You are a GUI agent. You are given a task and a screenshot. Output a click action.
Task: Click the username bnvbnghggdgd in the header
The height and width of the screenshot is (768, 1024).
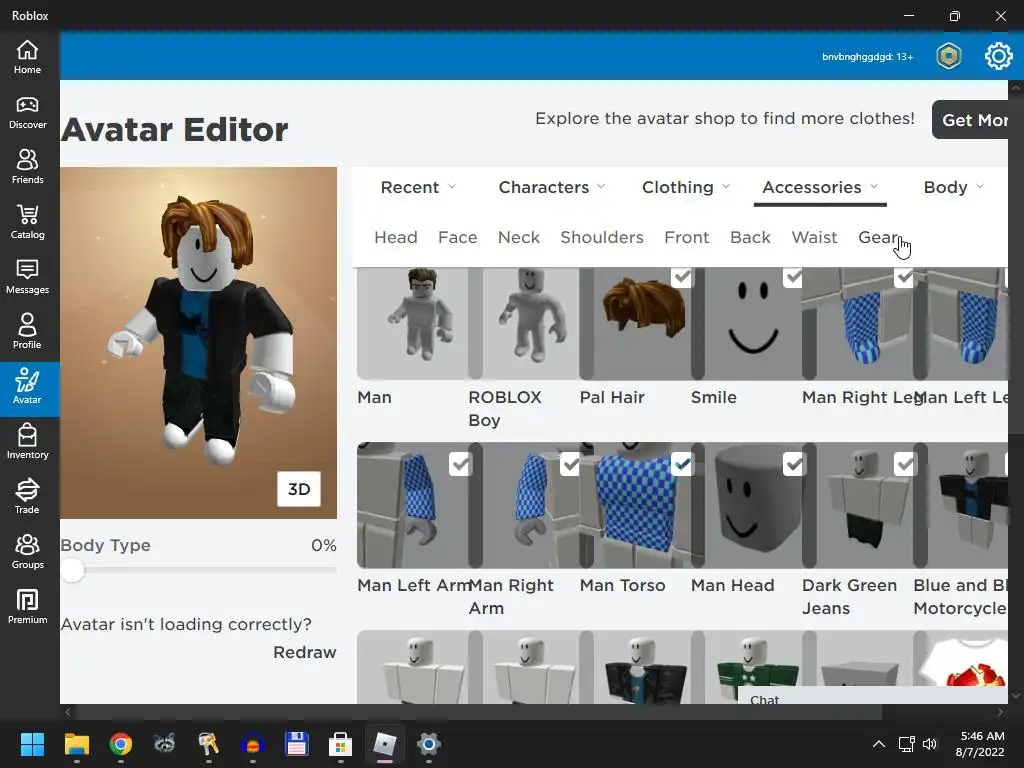click(867, 57)
